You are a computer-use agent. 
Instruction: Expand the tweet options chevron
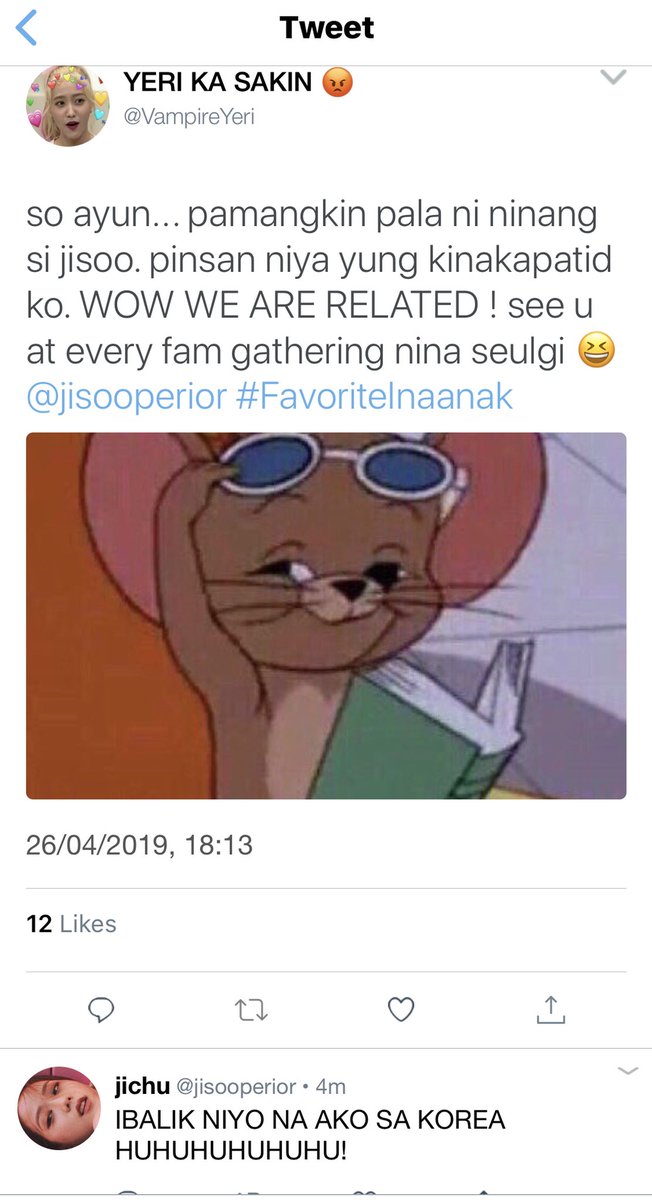coord(612,78)
